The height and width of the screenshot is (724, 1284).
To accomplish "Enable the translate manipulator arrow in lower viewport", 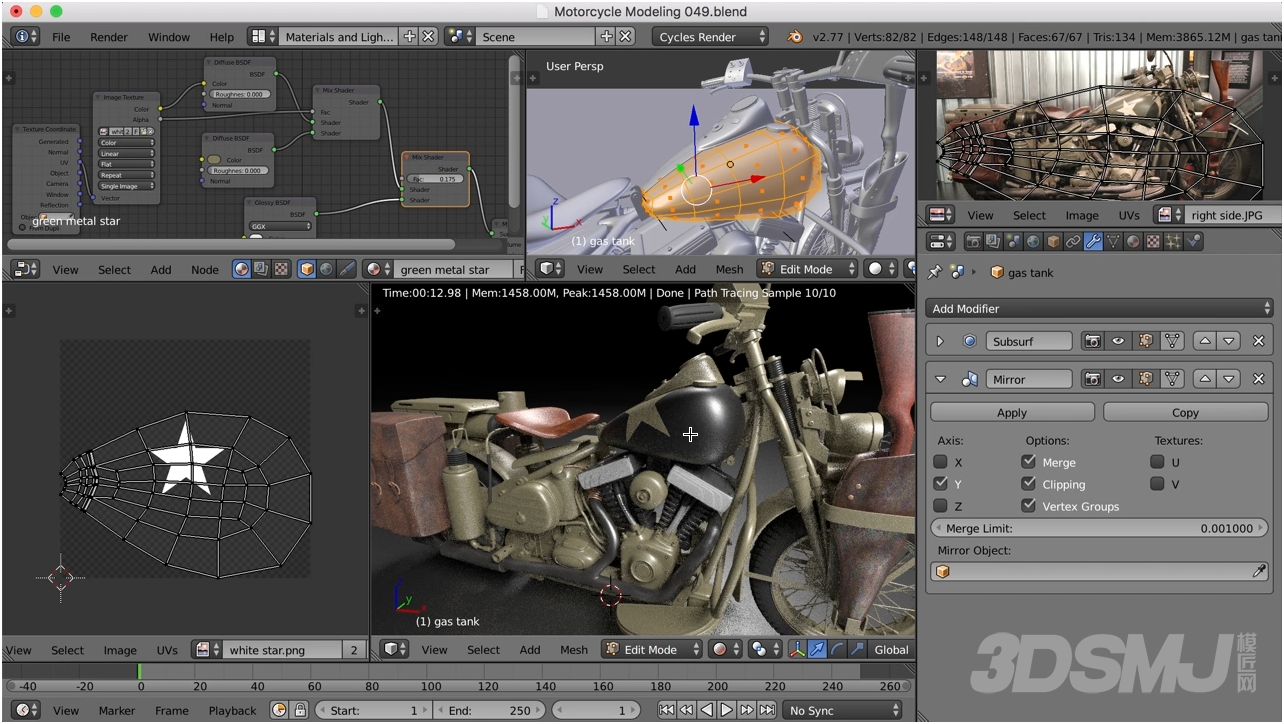I will click(817, 649).
